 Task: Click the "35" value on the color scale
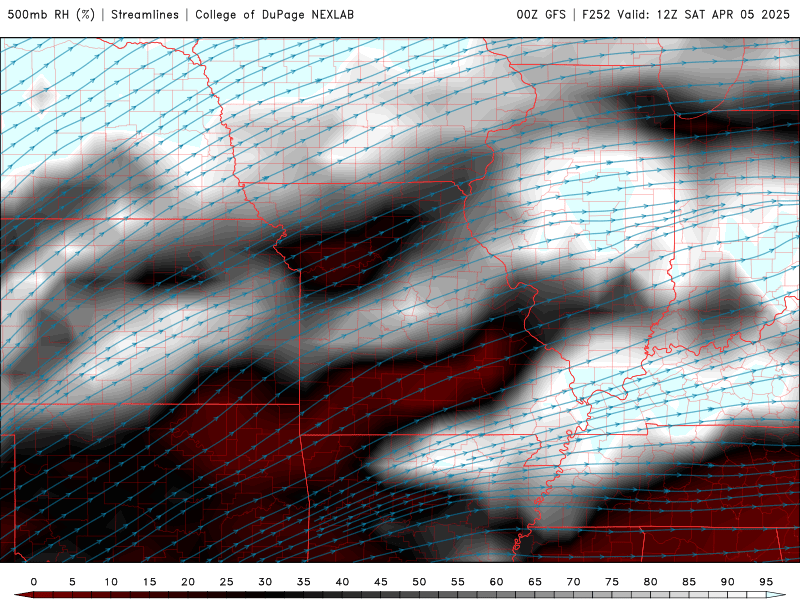(304, 582)
